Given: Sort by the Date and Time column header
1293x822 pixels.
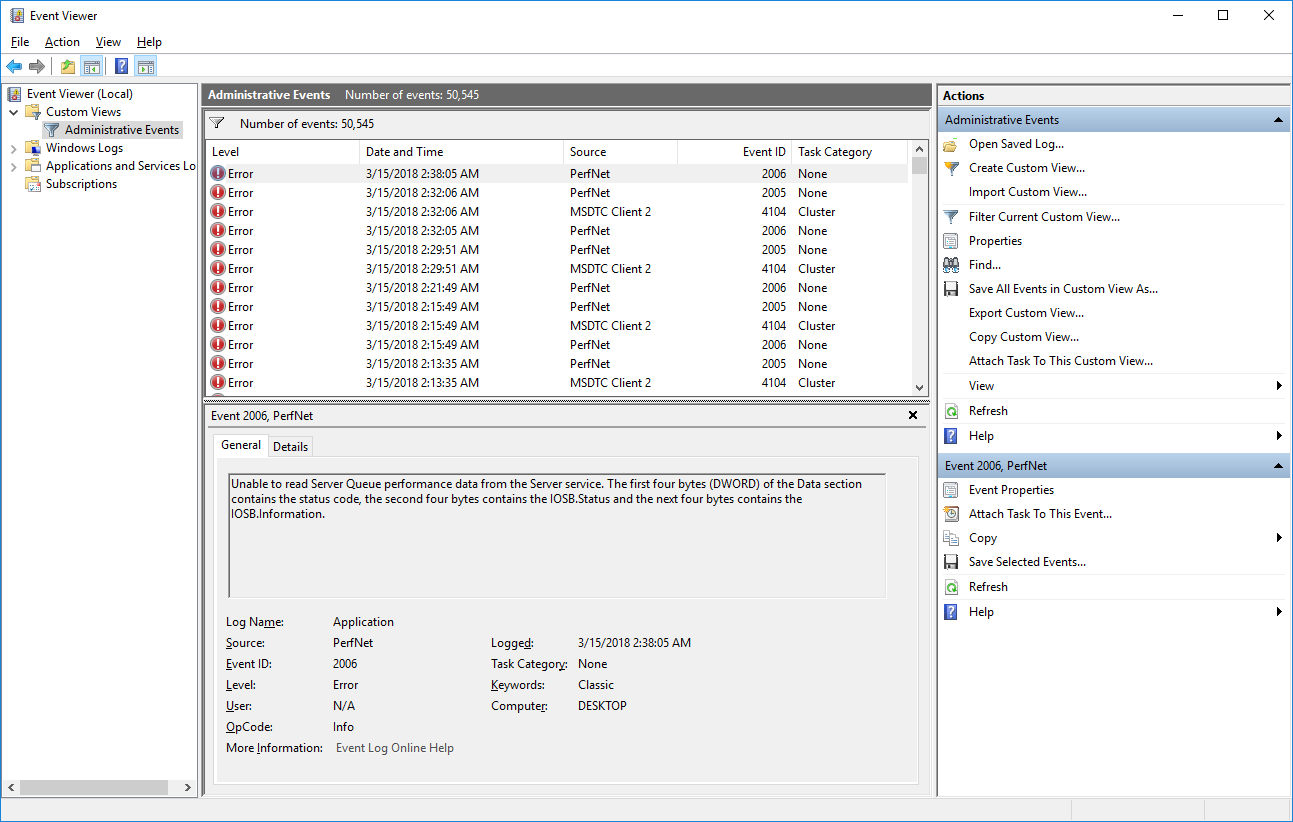Looking at the screenshot, I should tap(461, 152).
